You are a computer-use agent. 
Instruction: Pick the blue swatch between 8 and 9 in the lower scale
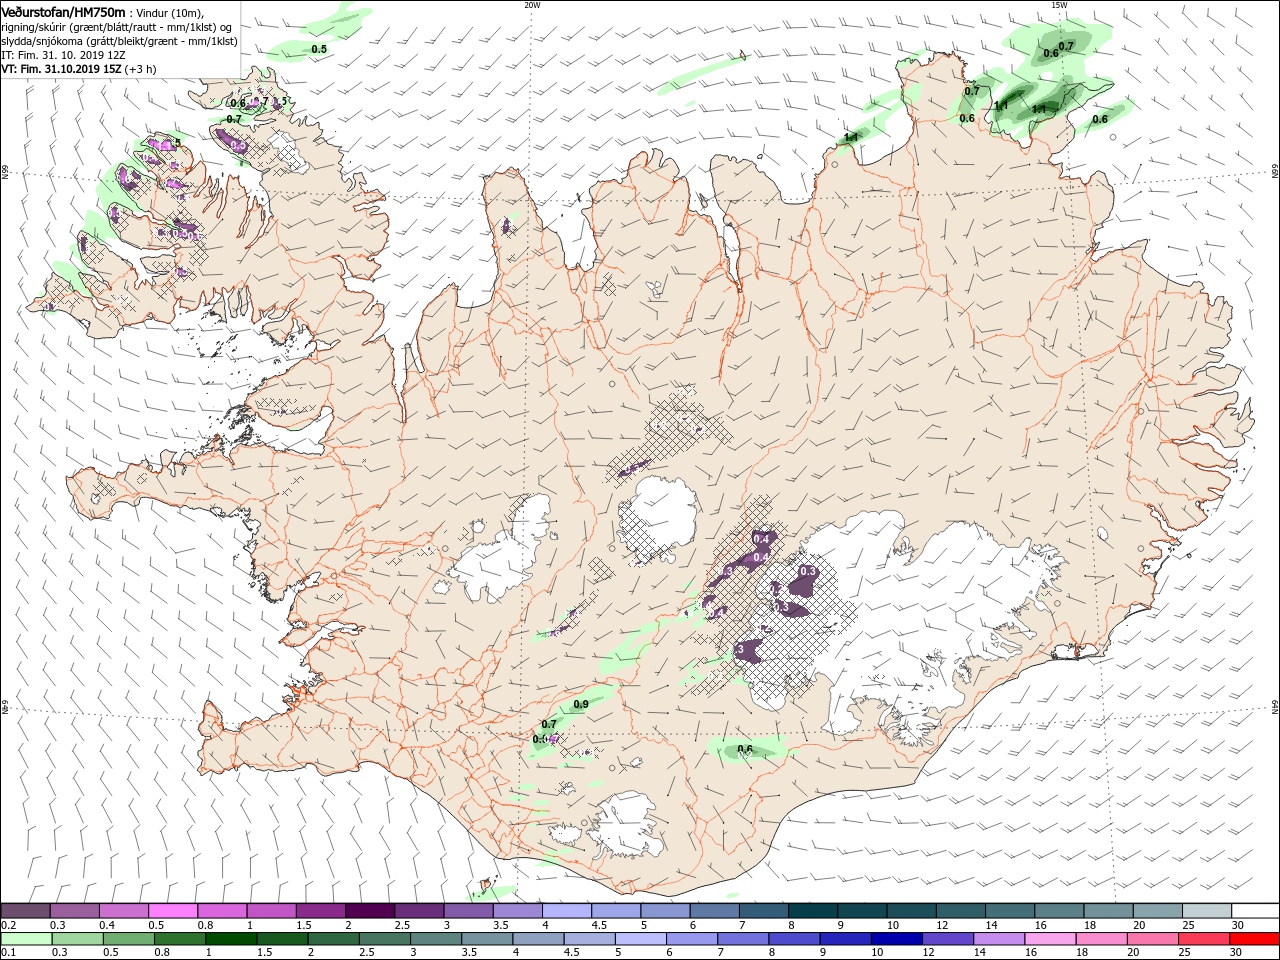tap(792, 939)
